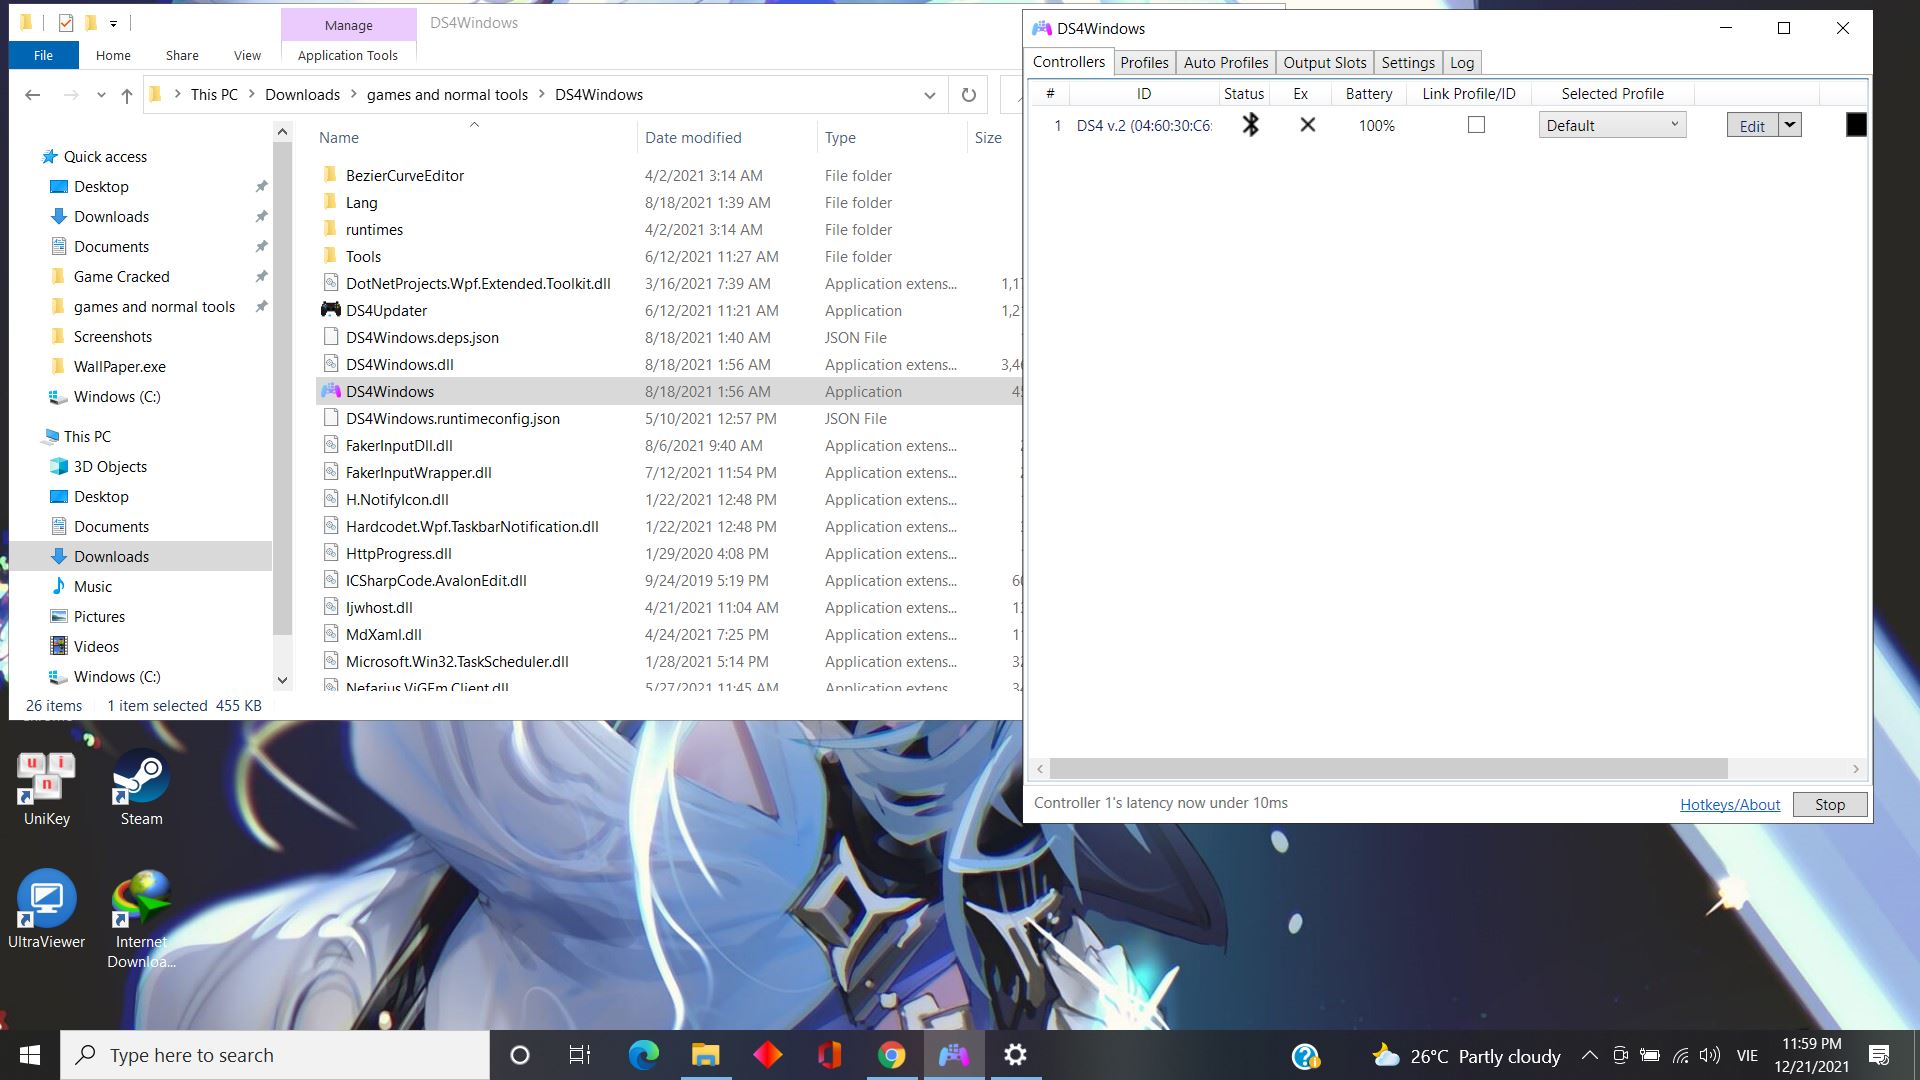Open the notification center icon
Screen dimensions: 1920x1080
1879,1055
